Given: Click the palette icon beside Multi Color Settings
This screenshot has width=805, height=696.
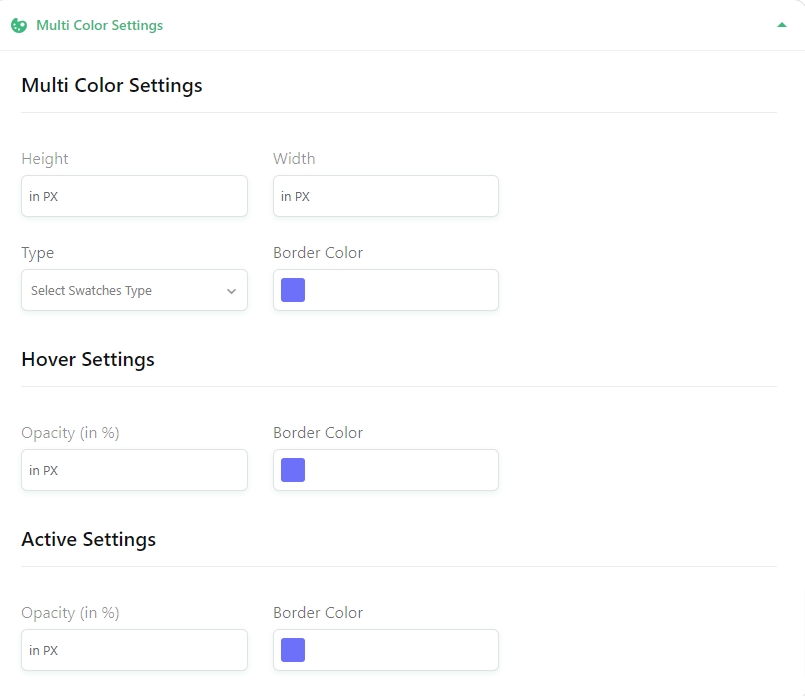Looking at the screenshot, I should 19,25.
